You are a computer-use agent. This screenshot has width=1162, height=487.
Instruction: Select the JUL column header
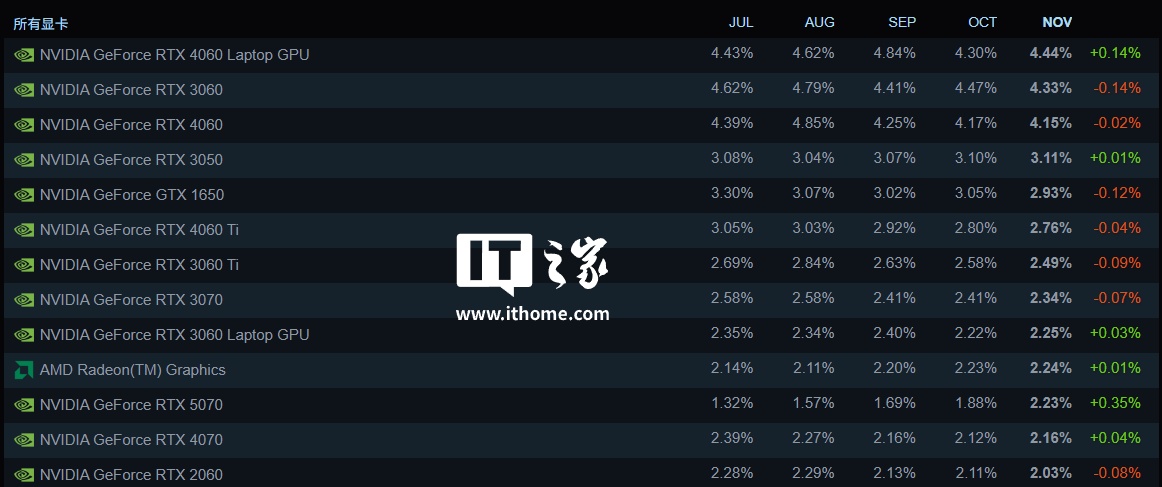pyautogui.click(x=741, y=22)
